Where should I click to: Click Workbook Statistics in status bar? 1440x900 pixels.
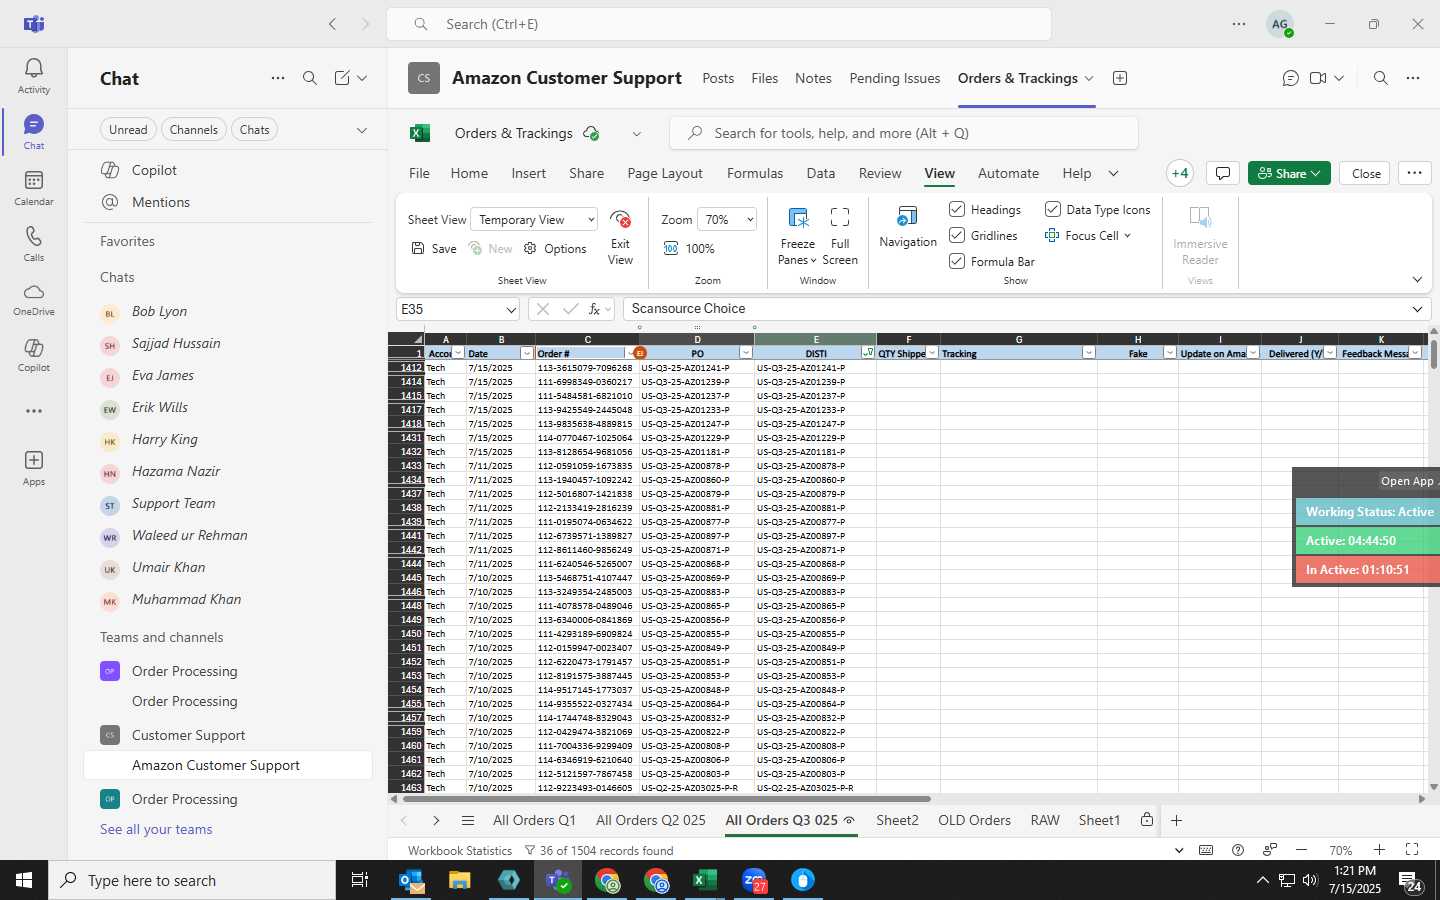click(x=460, y=850)
